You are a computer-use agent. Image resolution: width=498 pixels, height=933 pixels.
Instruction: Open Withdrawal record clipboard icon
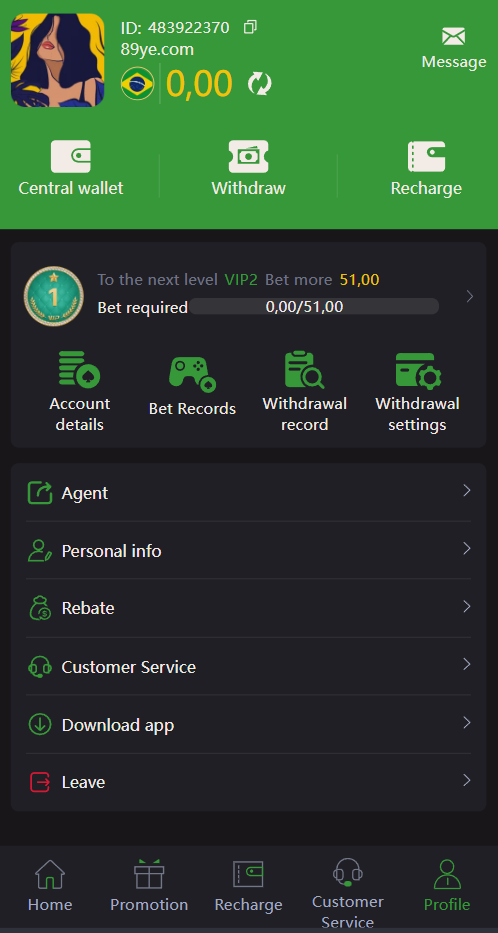[x=304, y=370]
